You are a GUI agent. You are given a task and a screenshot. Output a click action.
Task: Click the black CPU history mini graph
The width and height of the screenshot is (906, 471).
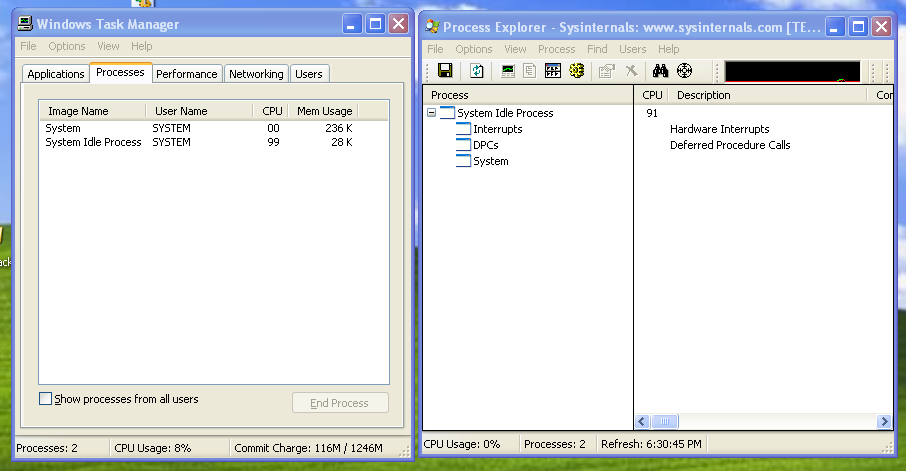(x=792, y=72)
